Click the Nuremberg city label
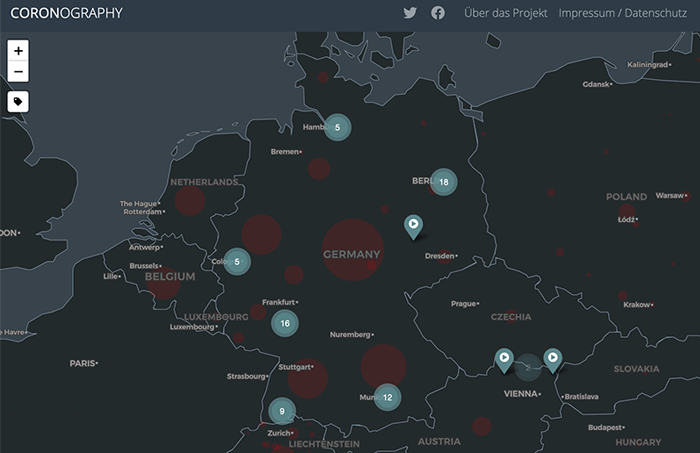The width and height of the screenshot is (700, 453). click(350, 334)
